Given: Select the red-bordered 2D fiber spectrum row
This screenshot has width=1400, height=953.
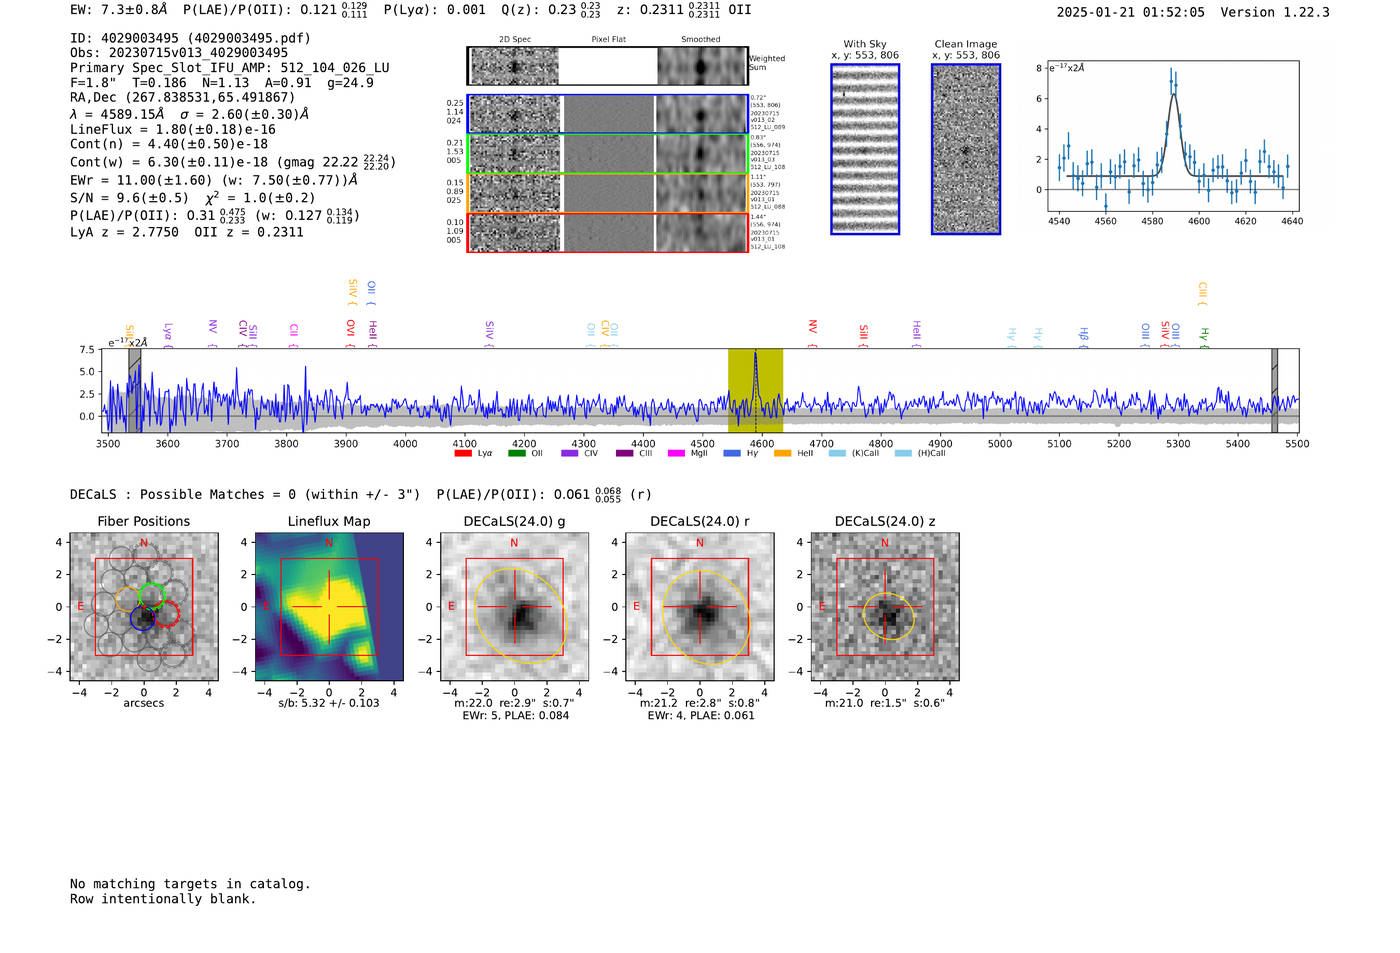Looking at the screenshot, I should tap(608, 233).
